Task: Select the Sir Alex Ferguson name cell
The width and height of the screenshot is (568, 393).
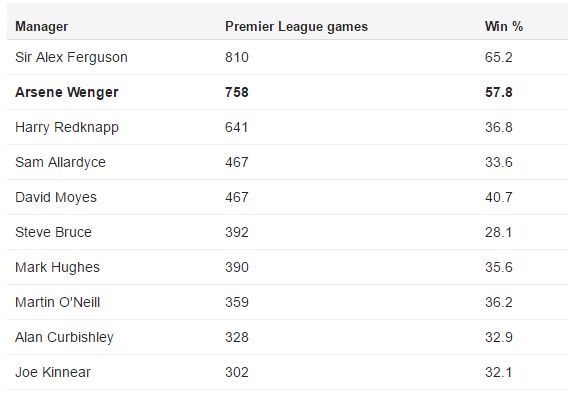Action: 71,57
